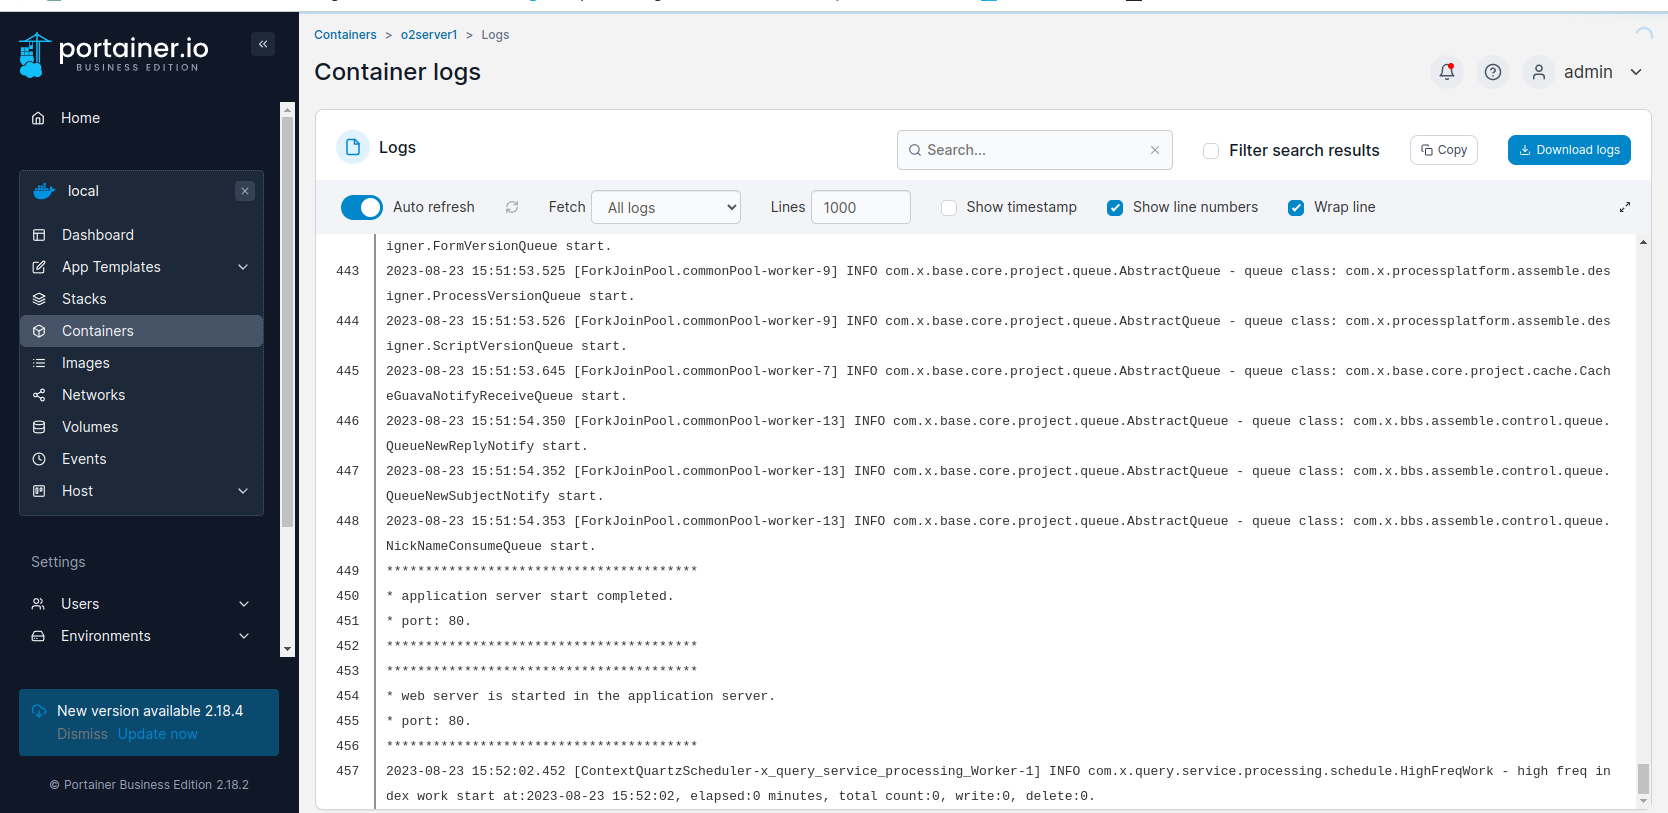This screenshot has width=1668, height=813.
Task: Expand log viewer to fullscreen
Action: (x=1625, y=207)
